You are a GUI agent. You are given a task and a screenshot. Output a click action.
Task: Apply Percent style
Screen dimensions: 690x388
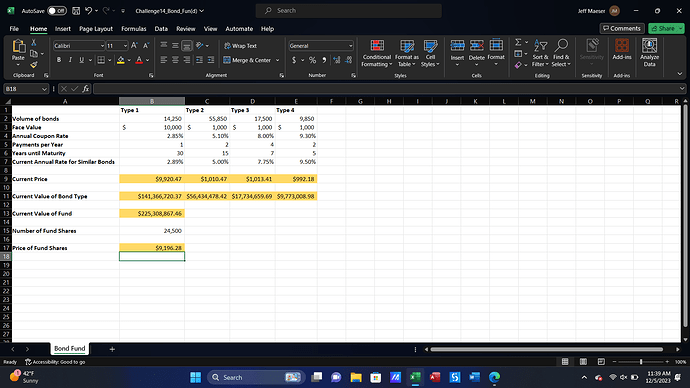312,60
